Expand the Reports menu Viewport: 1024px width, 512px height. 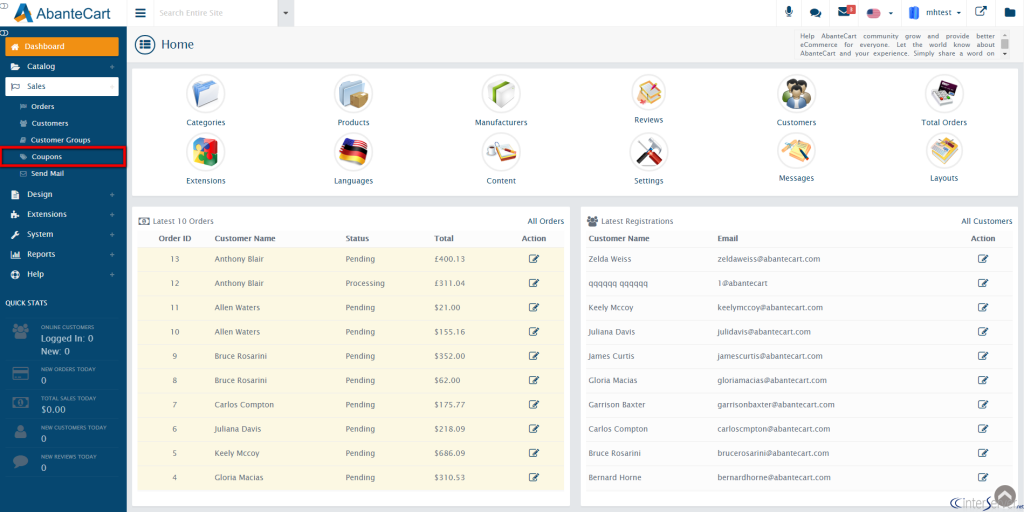pos(62,255)
